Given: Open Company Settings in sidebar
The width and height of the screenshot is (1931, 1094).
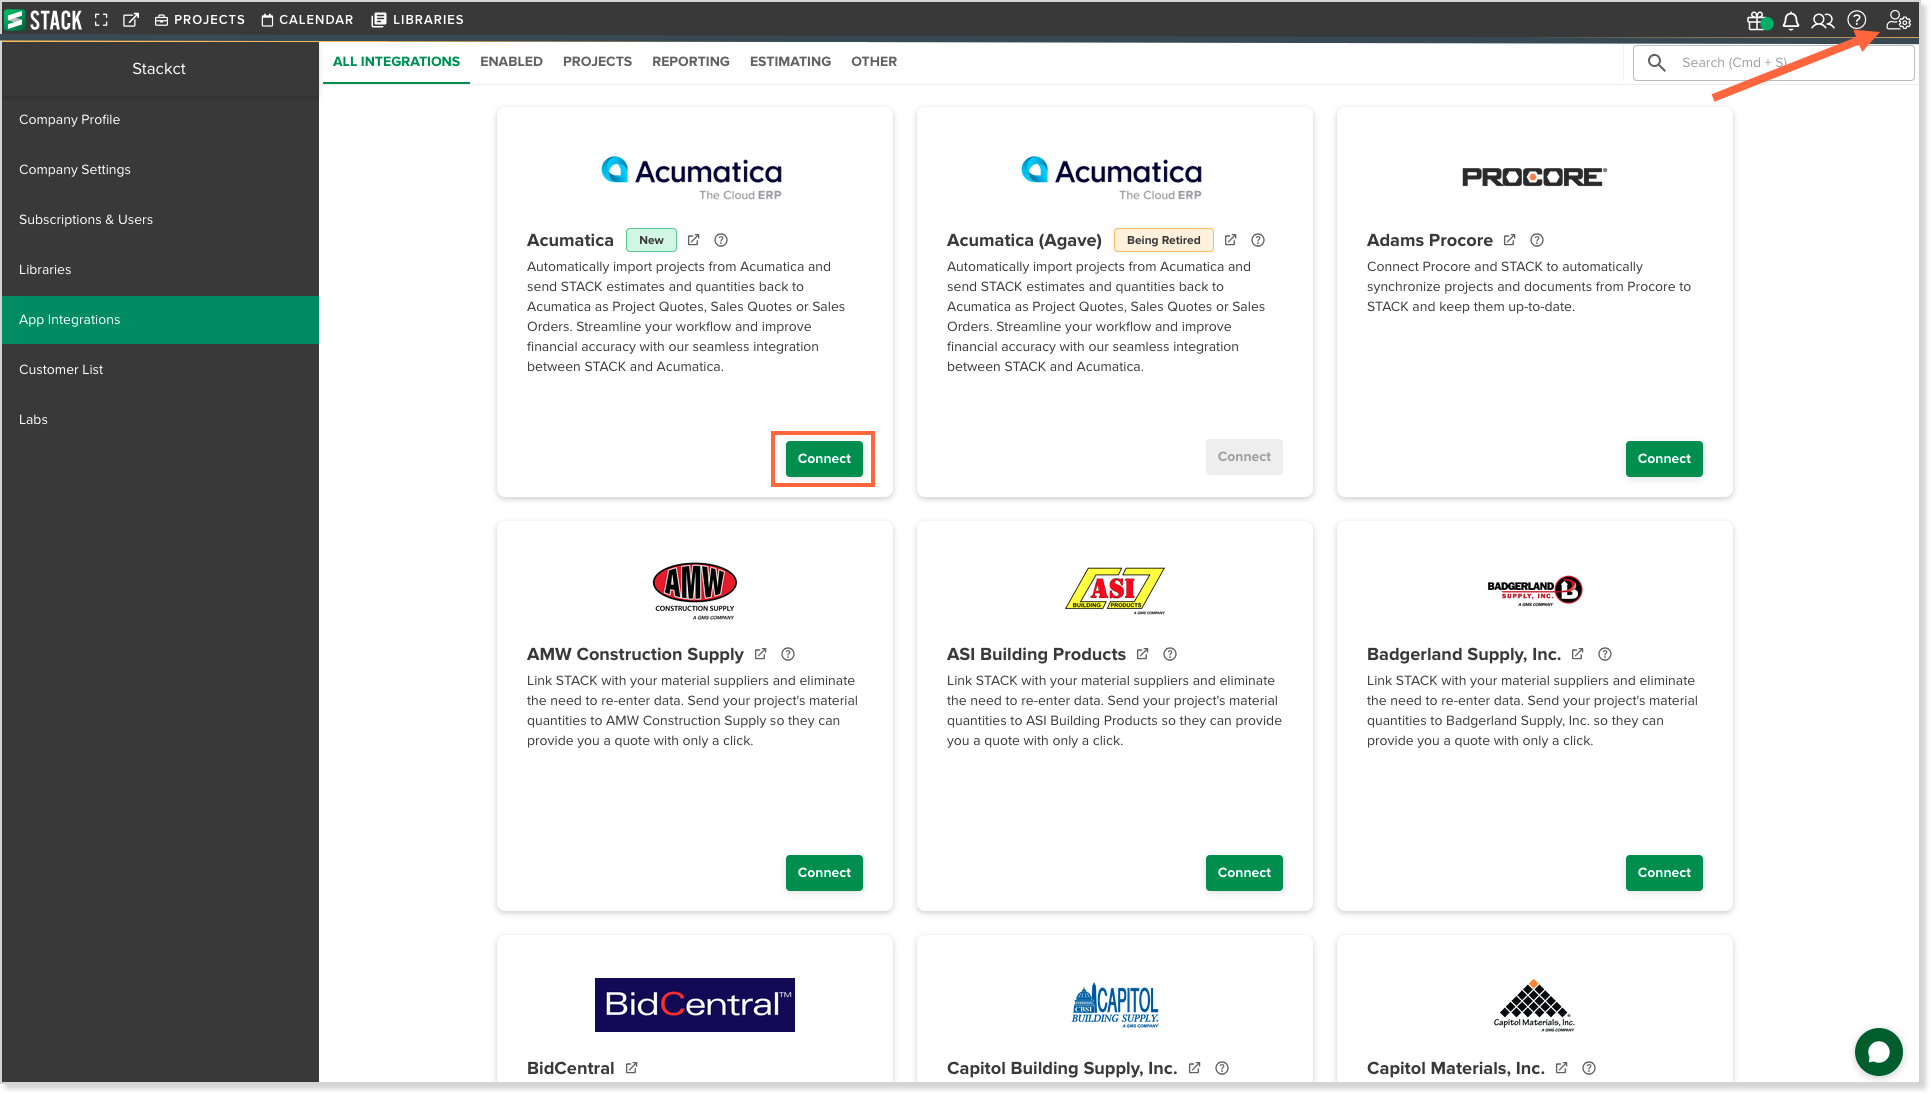Looking at the screenshot, I should (160, 170).
